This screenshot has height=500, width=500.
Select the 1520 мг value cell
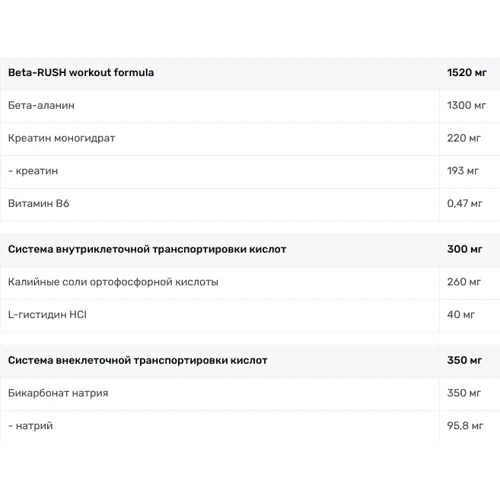[x=467, y=73]
